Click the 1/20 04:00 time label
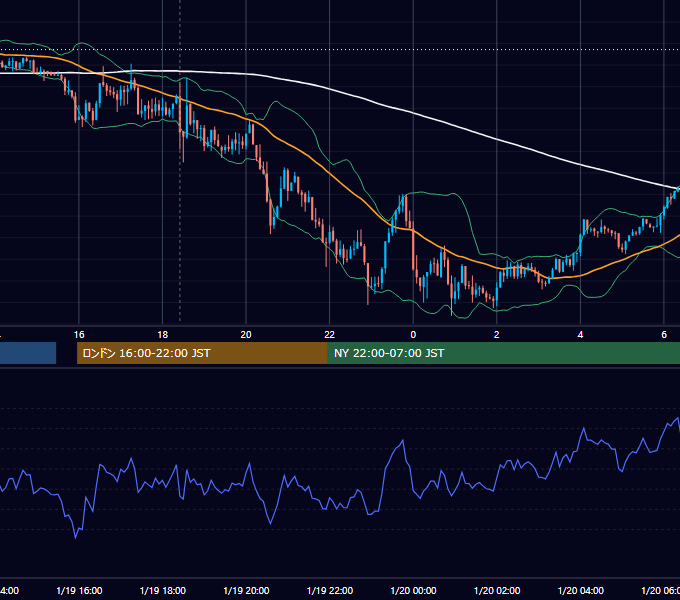Image resolution: width=680 pixels, height=600 pixels. 581,590
